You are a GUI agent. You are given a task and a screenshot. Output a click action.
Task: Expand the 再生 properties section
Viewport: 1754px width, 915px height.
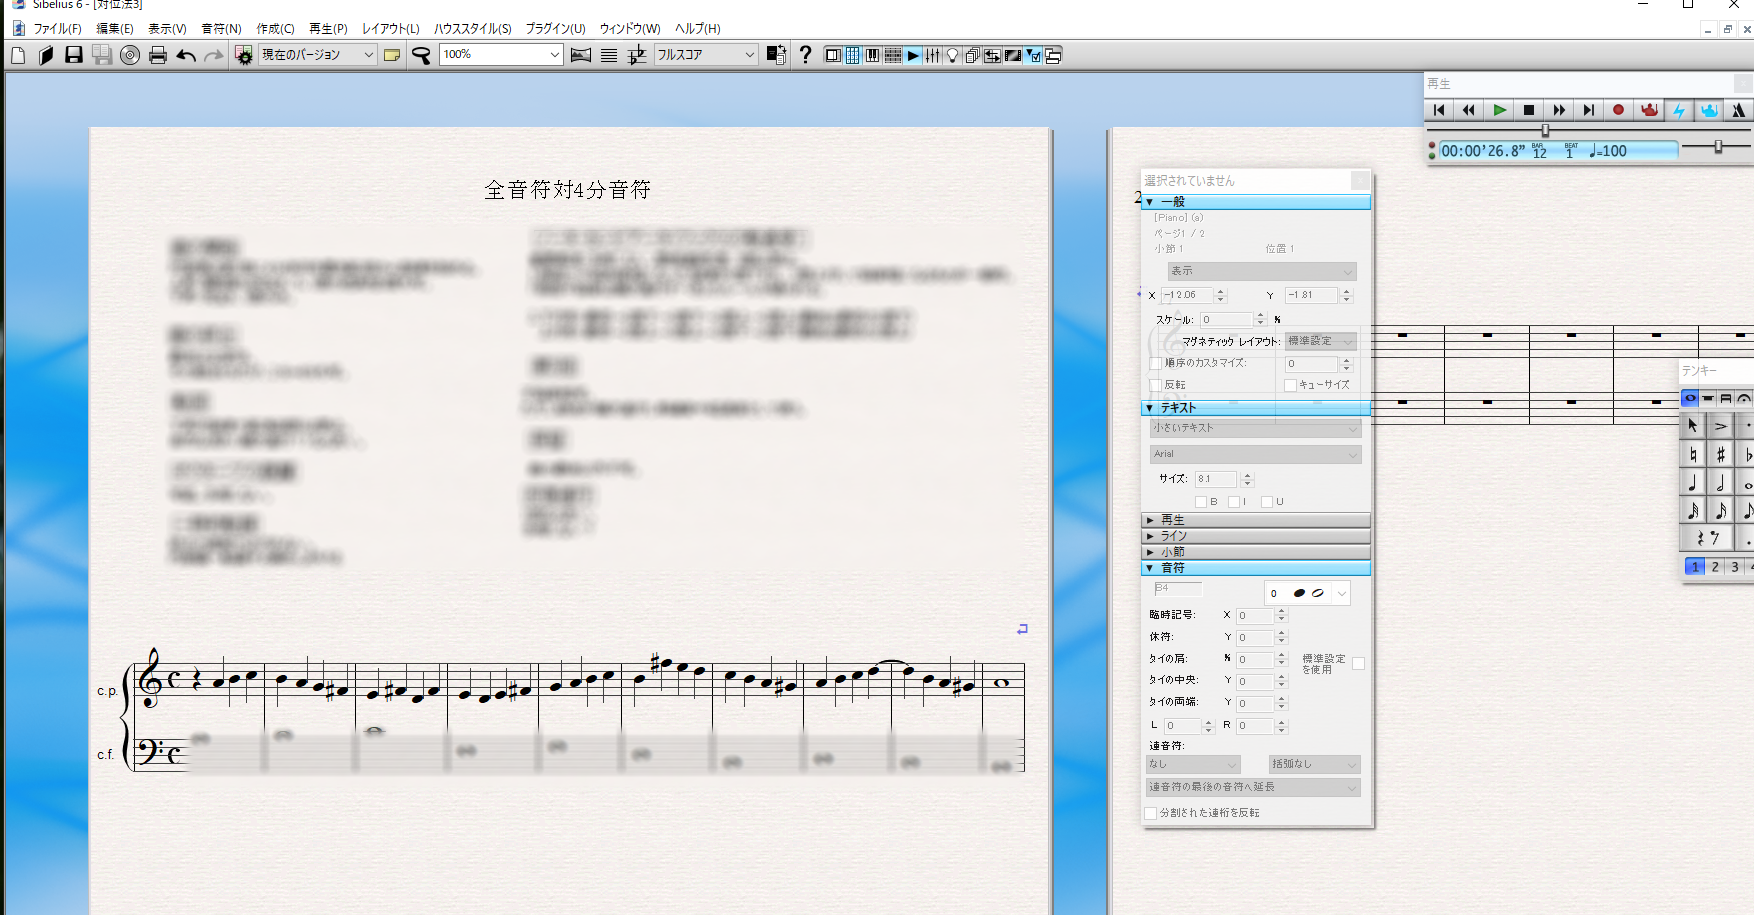[x=1256, y=520]
